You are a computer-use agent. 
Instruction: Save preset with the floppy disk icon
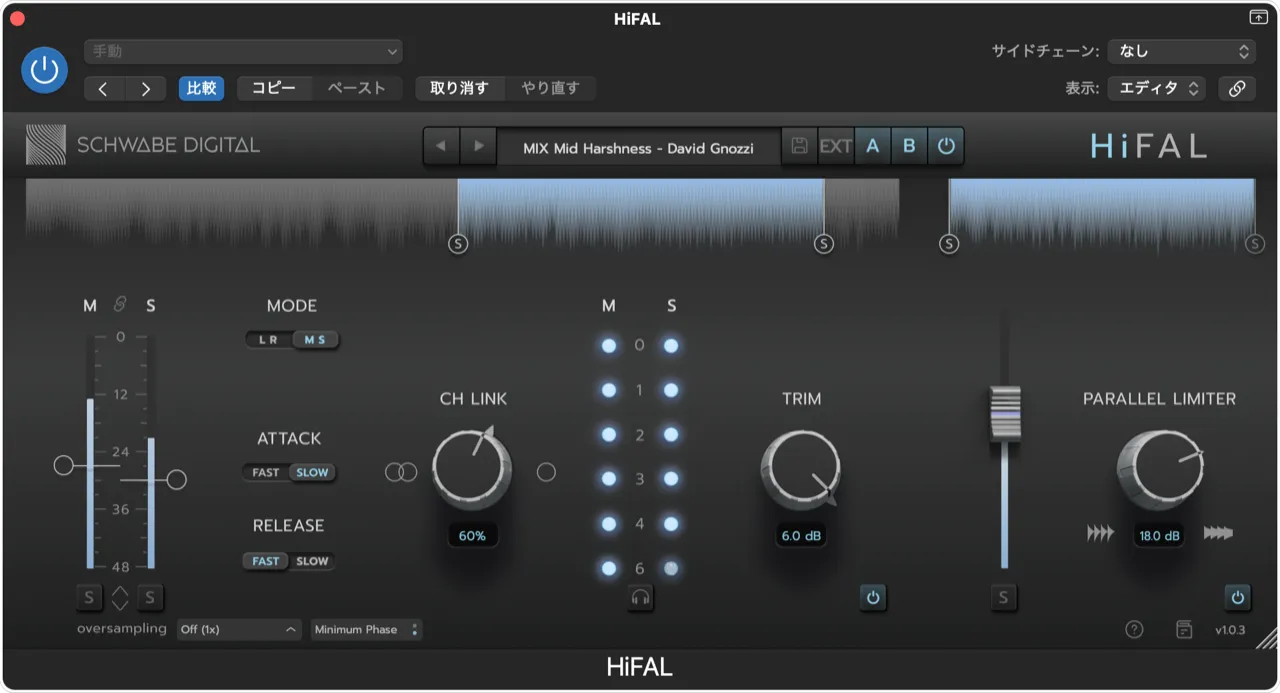tap(799, 146)
